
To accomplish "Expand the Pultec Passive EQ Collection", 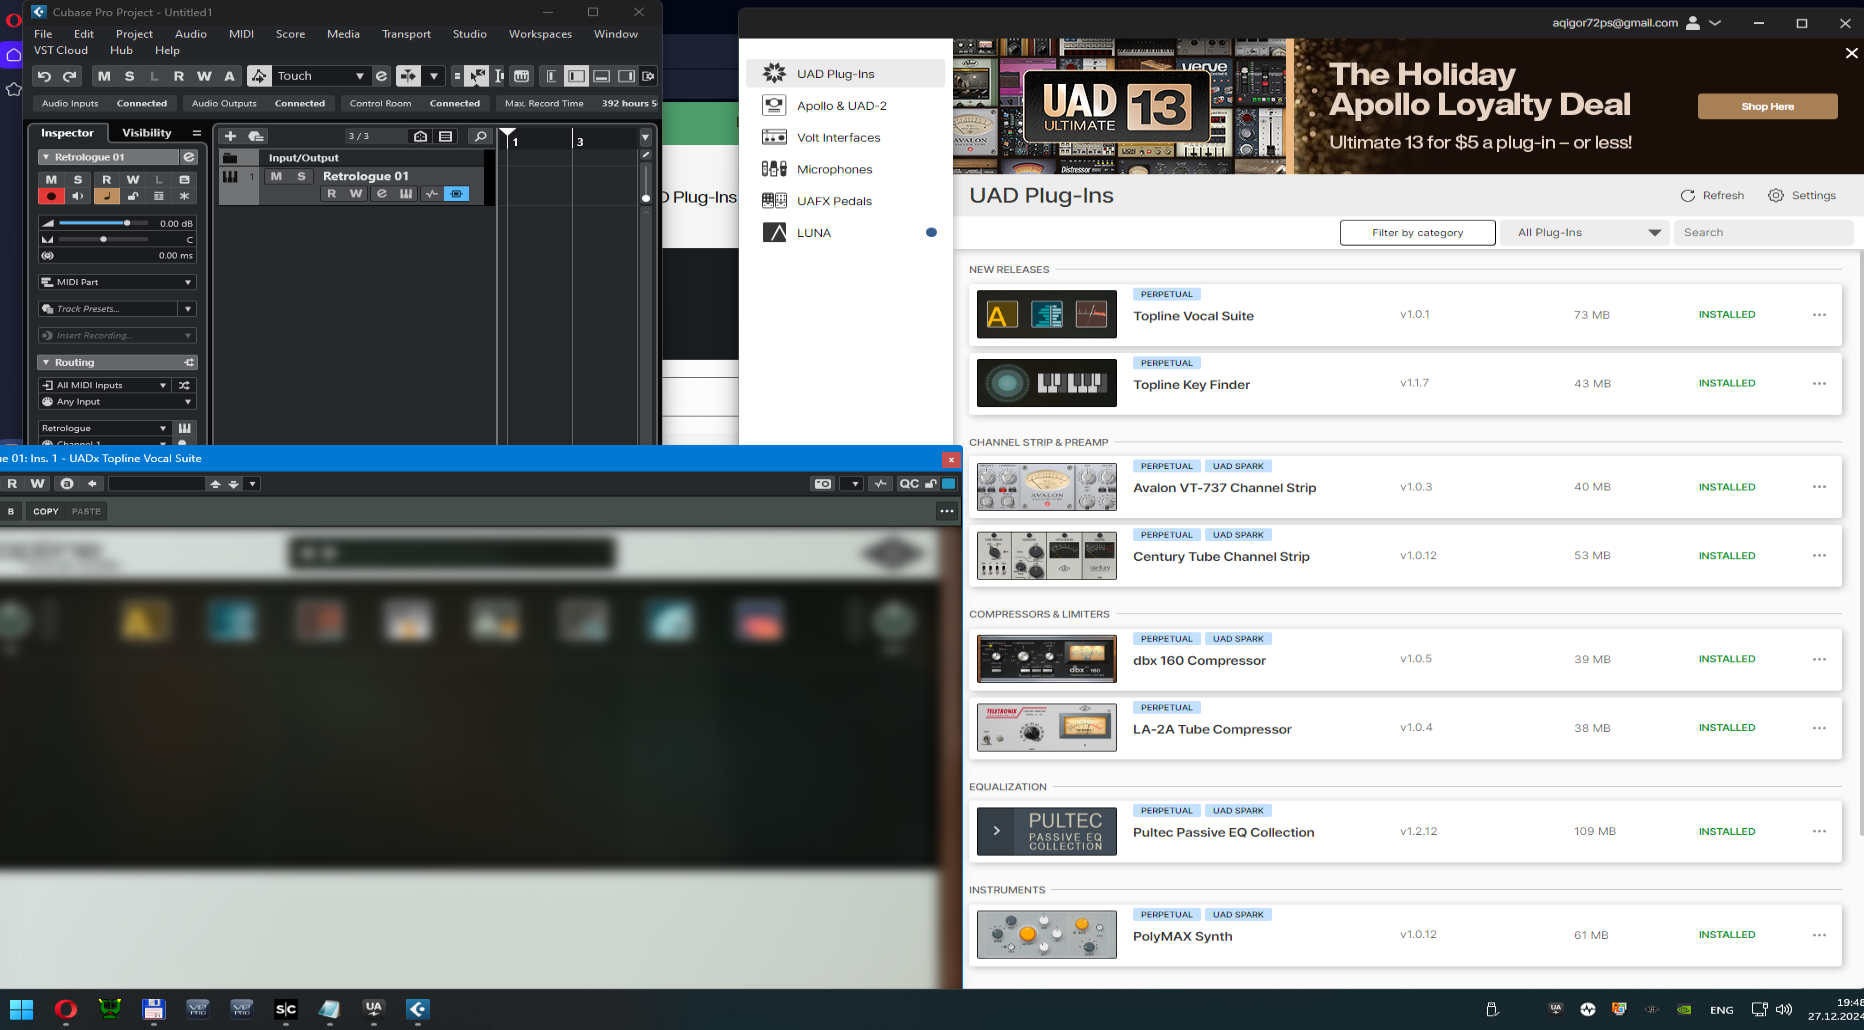I will (x=997, y=831).
